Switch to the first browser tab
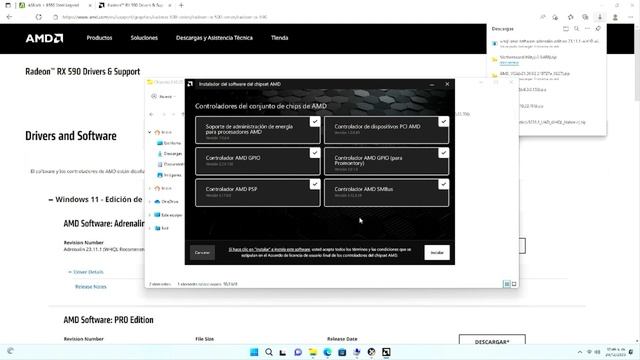640x360 pixels. tap(55, 5)
